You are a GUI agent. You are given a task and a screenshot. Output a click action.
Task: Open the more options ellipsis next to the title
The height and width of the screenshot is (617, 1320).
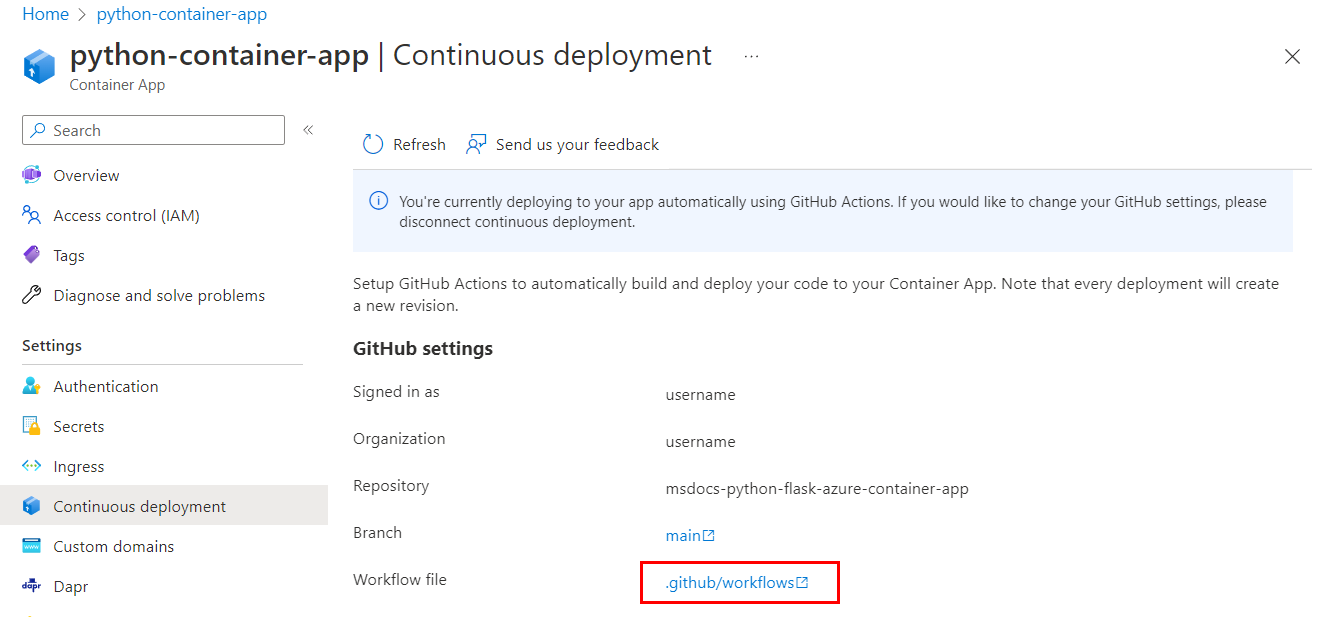750,58
